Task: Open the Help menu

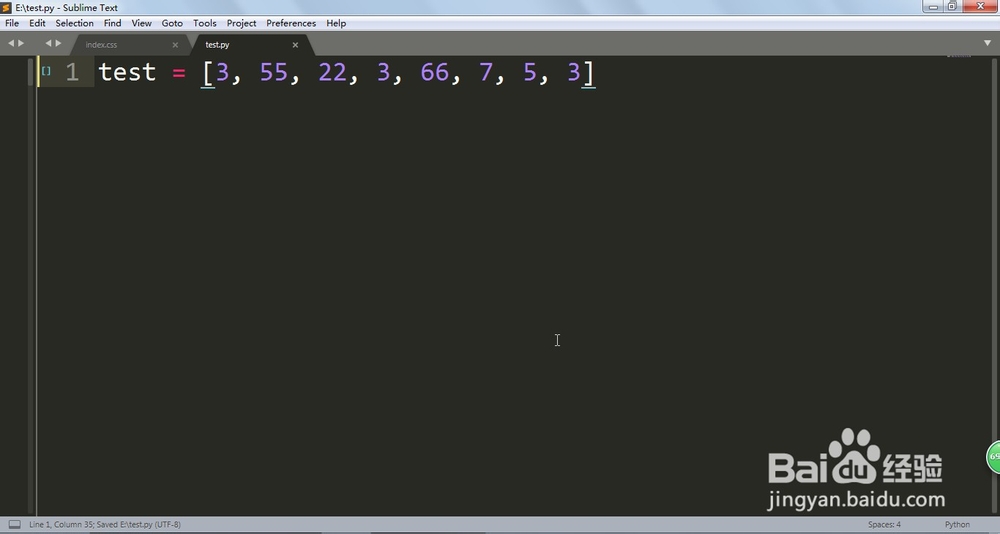Action: coord(336,23)
